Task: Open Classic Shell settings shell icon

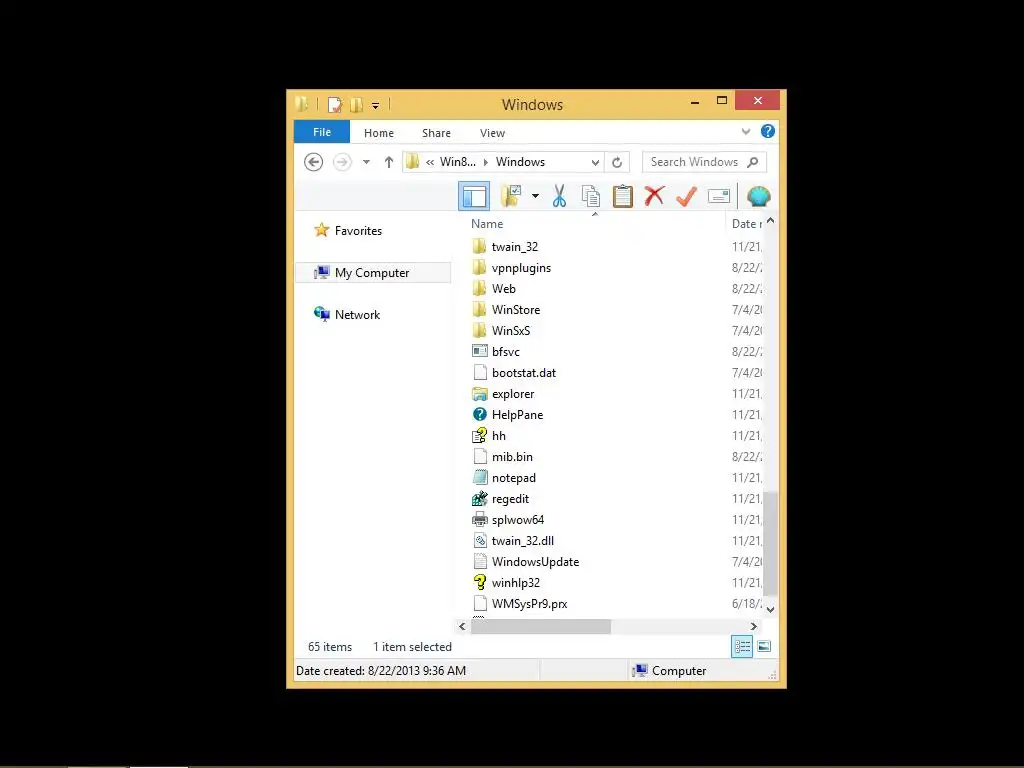Action: pyautogui.click(x=758, y=196)
